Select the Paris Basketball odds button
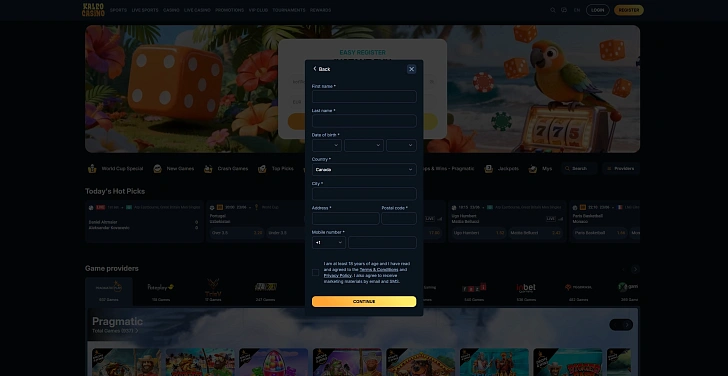Image resolution: width=728 pixels, height=376 pixels. pyautogui.click(x=600, y=233)
